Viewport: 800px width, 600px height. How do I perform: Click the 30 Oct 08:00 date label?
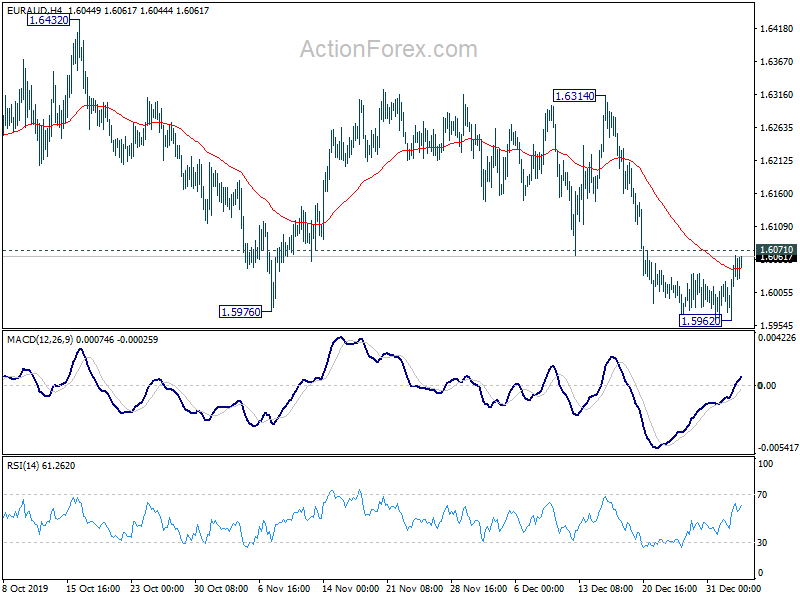coord(221,588)
